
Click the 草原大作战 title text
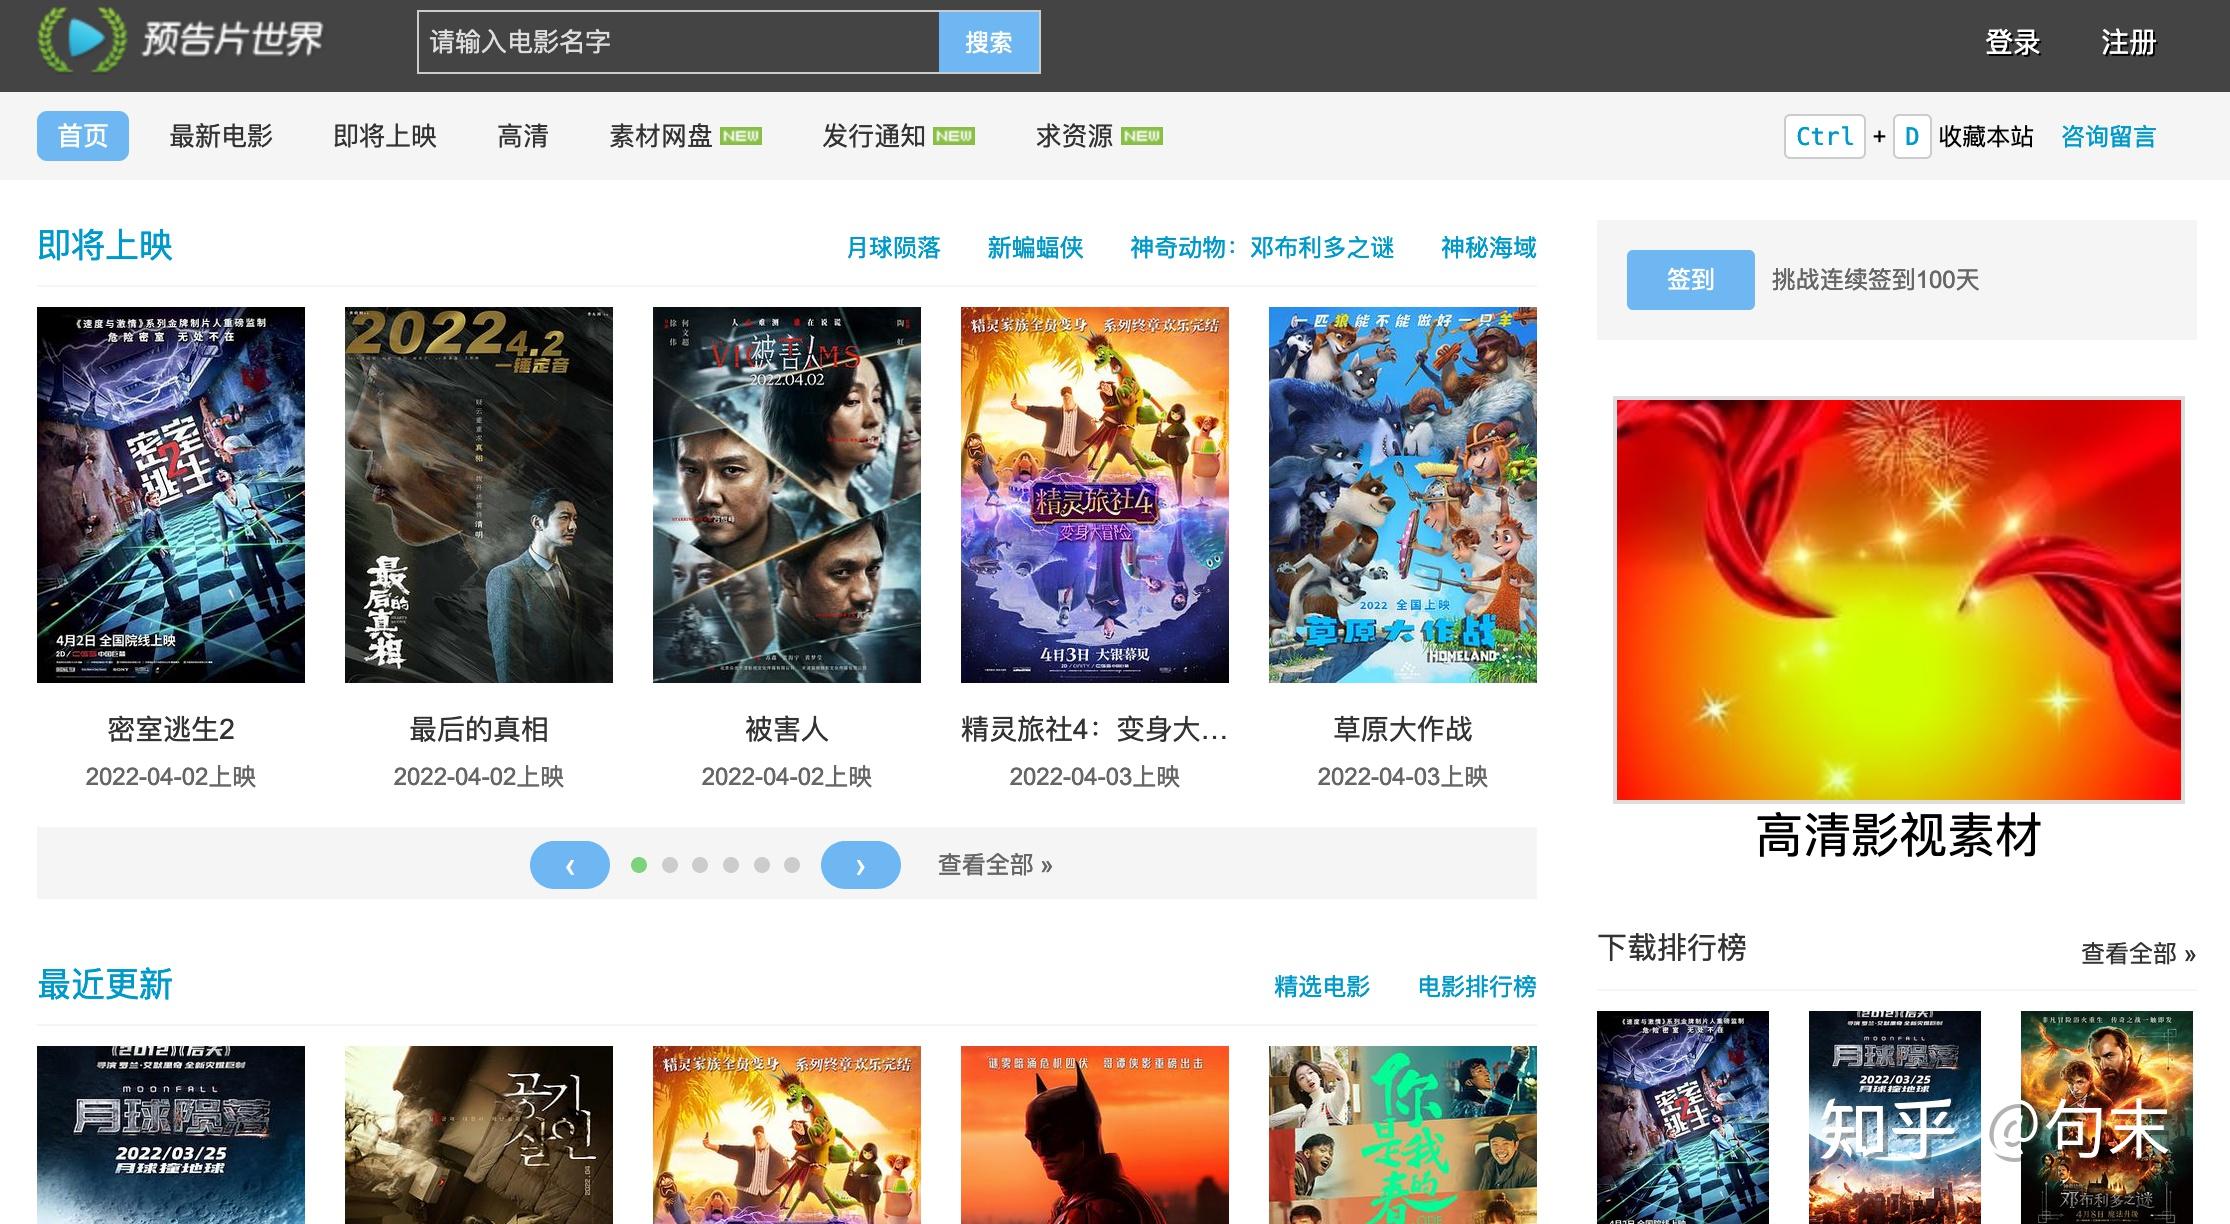(1403, 729)
